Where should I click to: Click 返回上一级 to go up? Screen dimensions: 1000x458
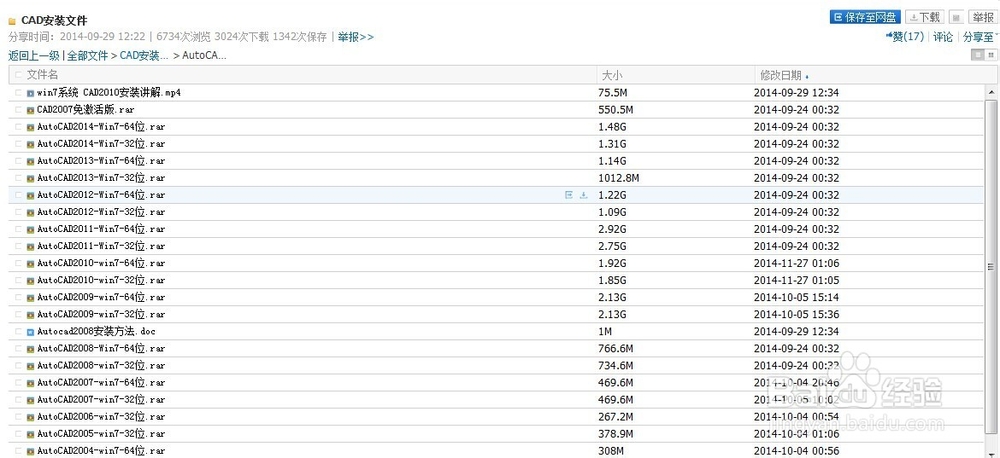point(34,55)
